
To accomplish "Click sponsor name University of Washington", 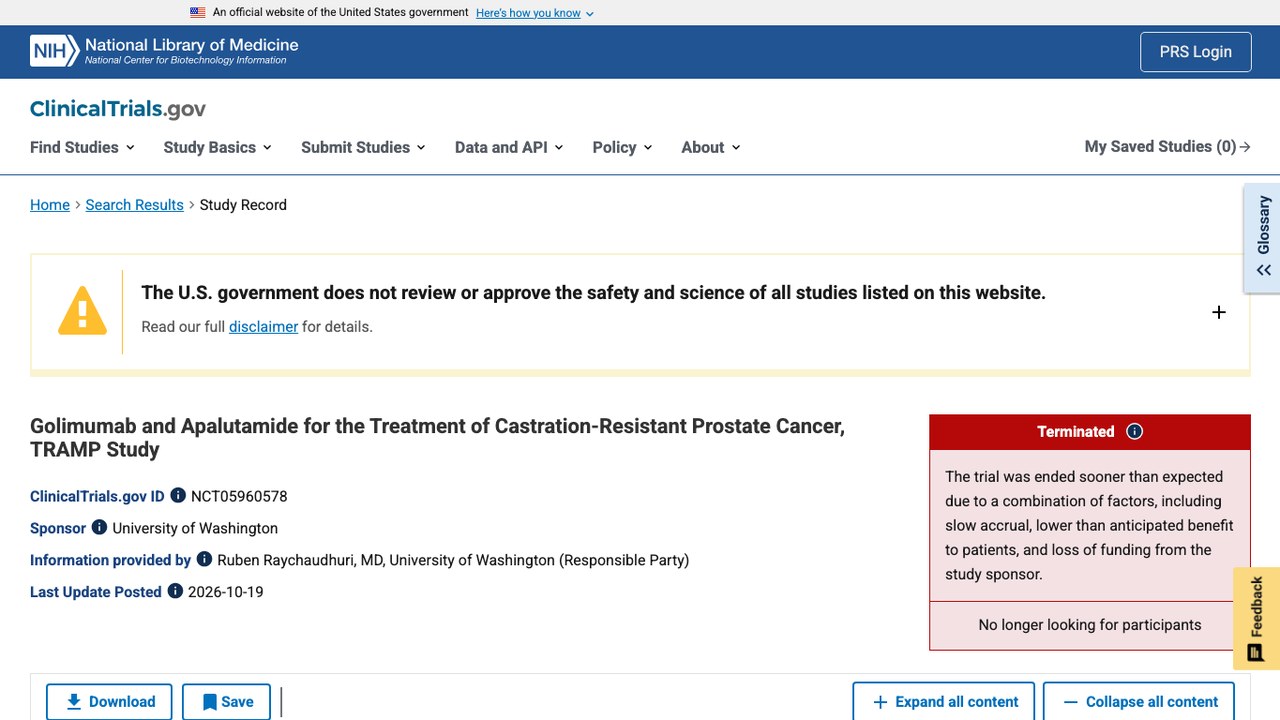I will 195,528.
